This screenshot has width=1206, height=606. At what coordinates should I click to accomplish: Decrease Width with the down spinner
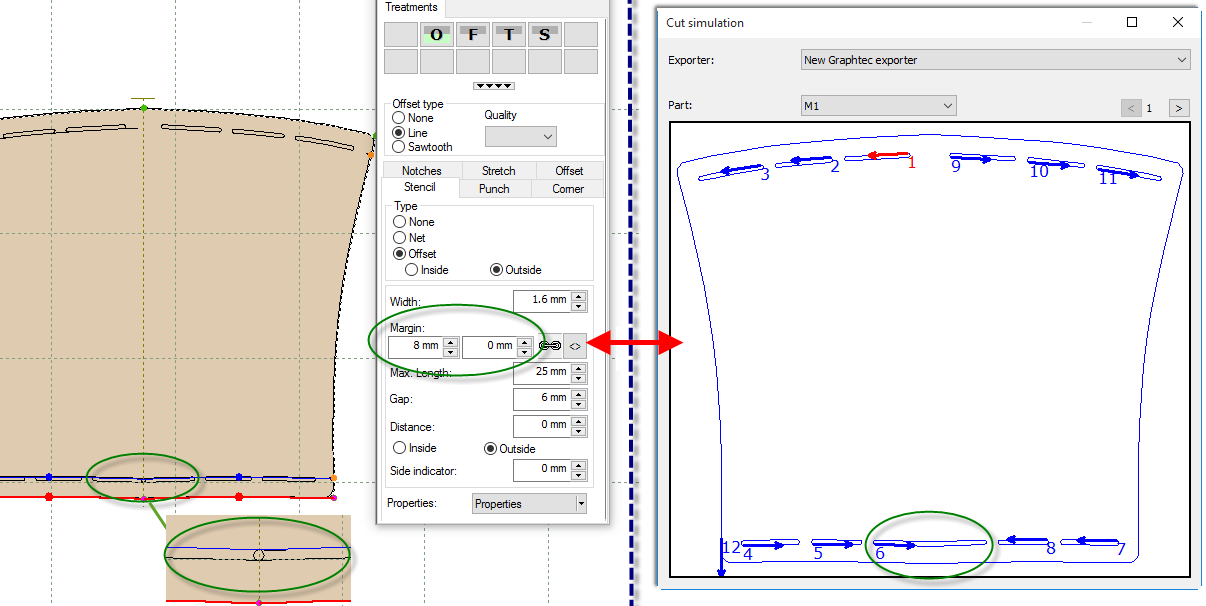pos(579,305)
